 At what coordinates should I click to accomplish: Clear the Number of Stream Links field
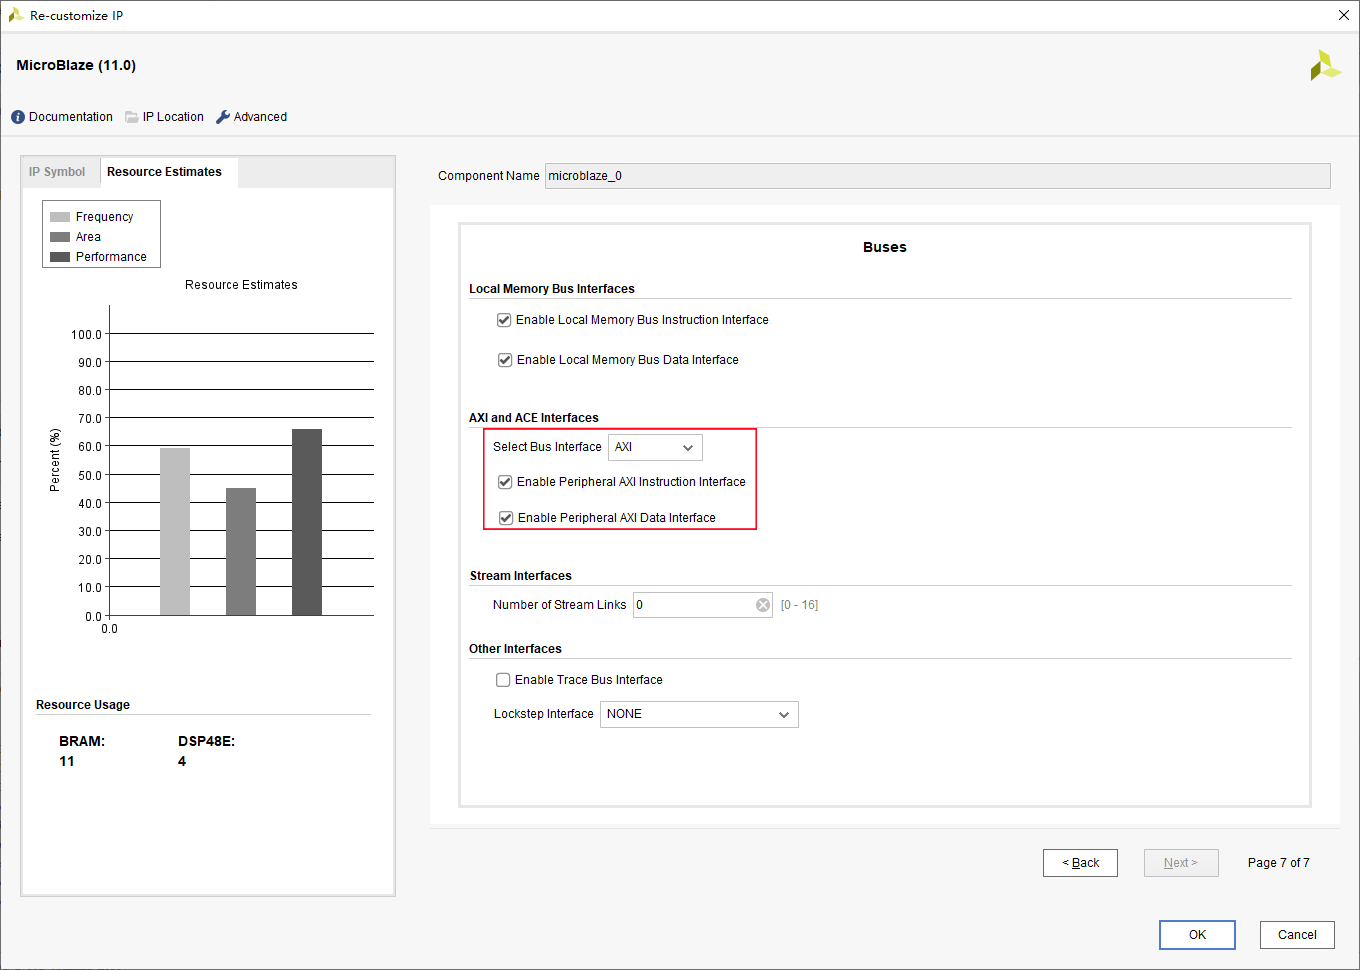[763, 605]
